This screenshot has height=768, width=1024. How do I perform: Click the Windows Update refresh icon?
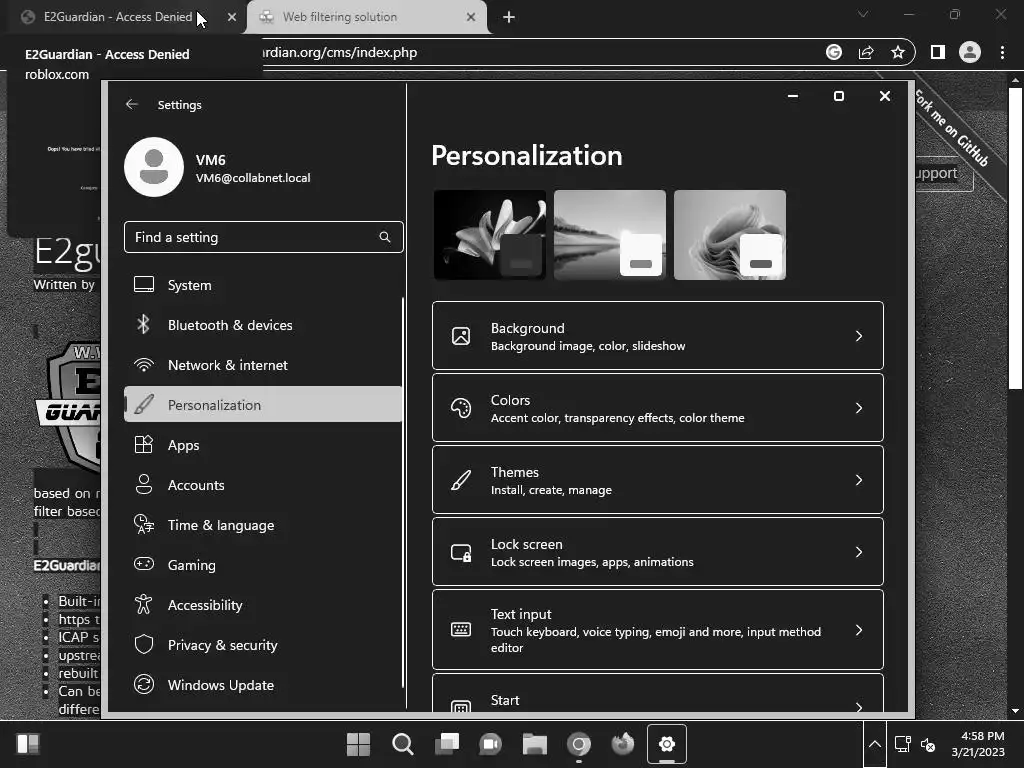(x=144, y=684)
